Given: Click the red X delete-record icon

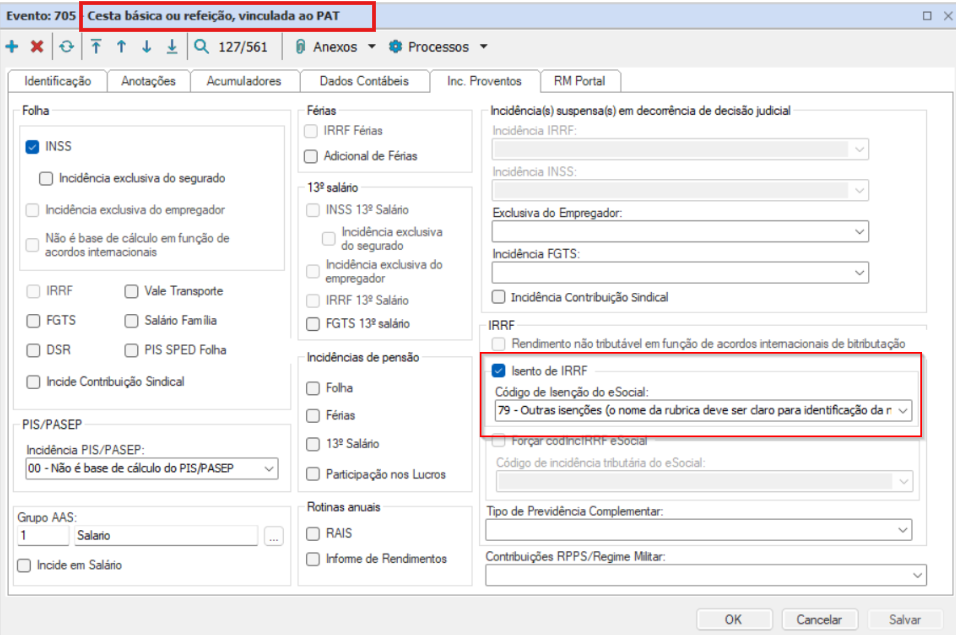Looking at the screenshot, I should point(37,47).
